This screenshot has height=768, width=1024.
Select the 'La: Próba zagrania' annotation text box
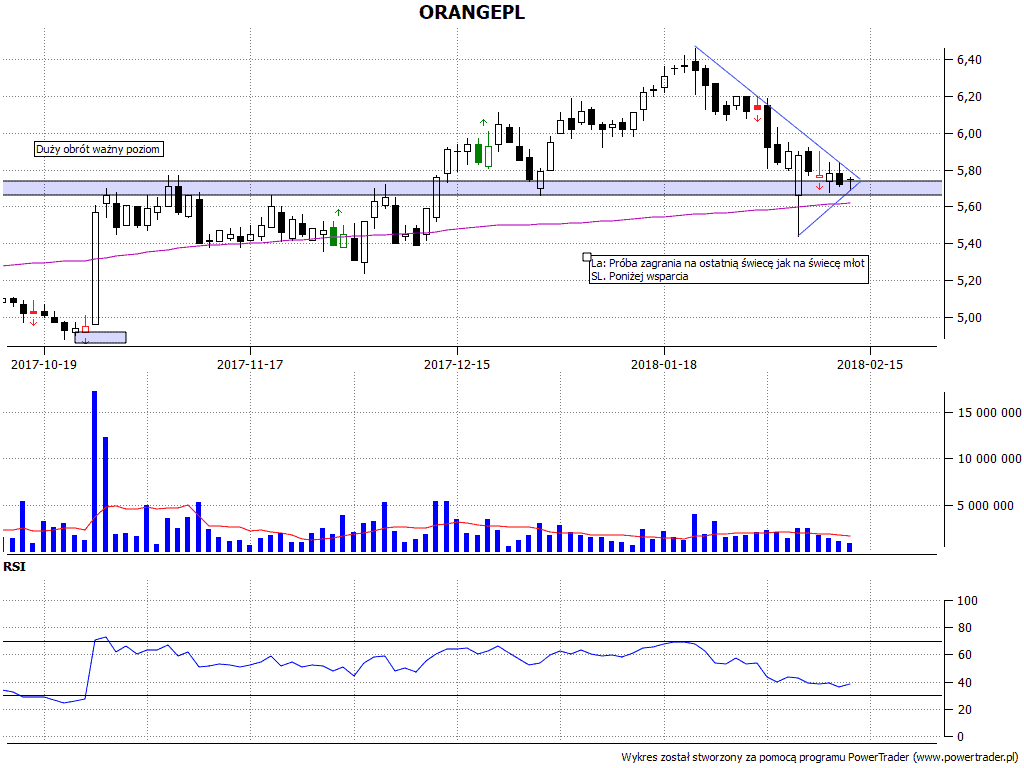(729, 270)
